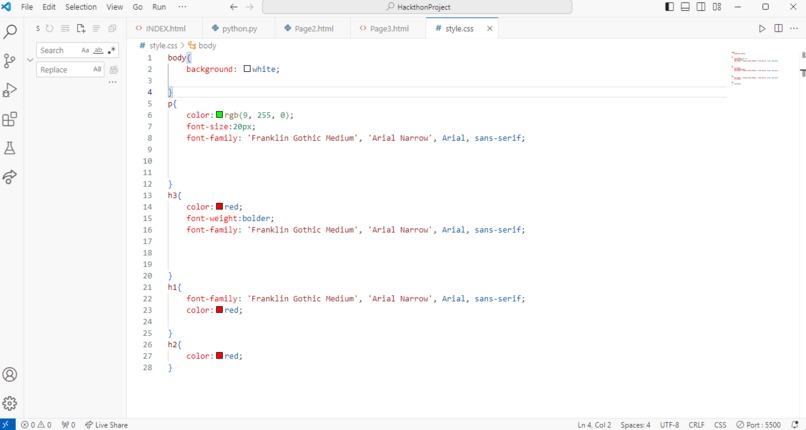The image size is (806, 430).
Task: Open the Selection menu
Action: point(81,7)
